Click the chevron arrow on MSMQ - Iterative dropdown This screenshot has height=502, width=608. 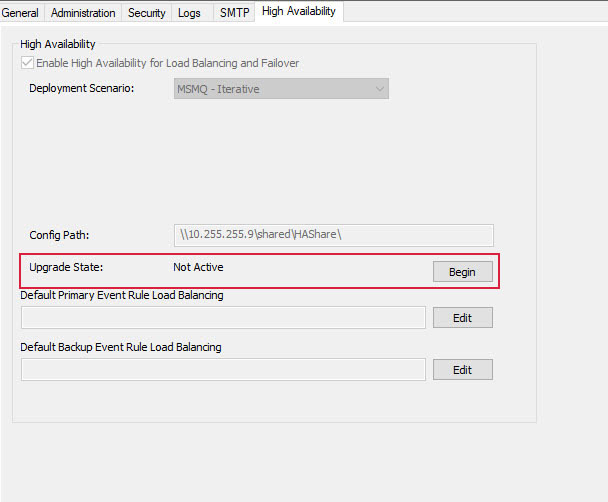pos(379,89)
